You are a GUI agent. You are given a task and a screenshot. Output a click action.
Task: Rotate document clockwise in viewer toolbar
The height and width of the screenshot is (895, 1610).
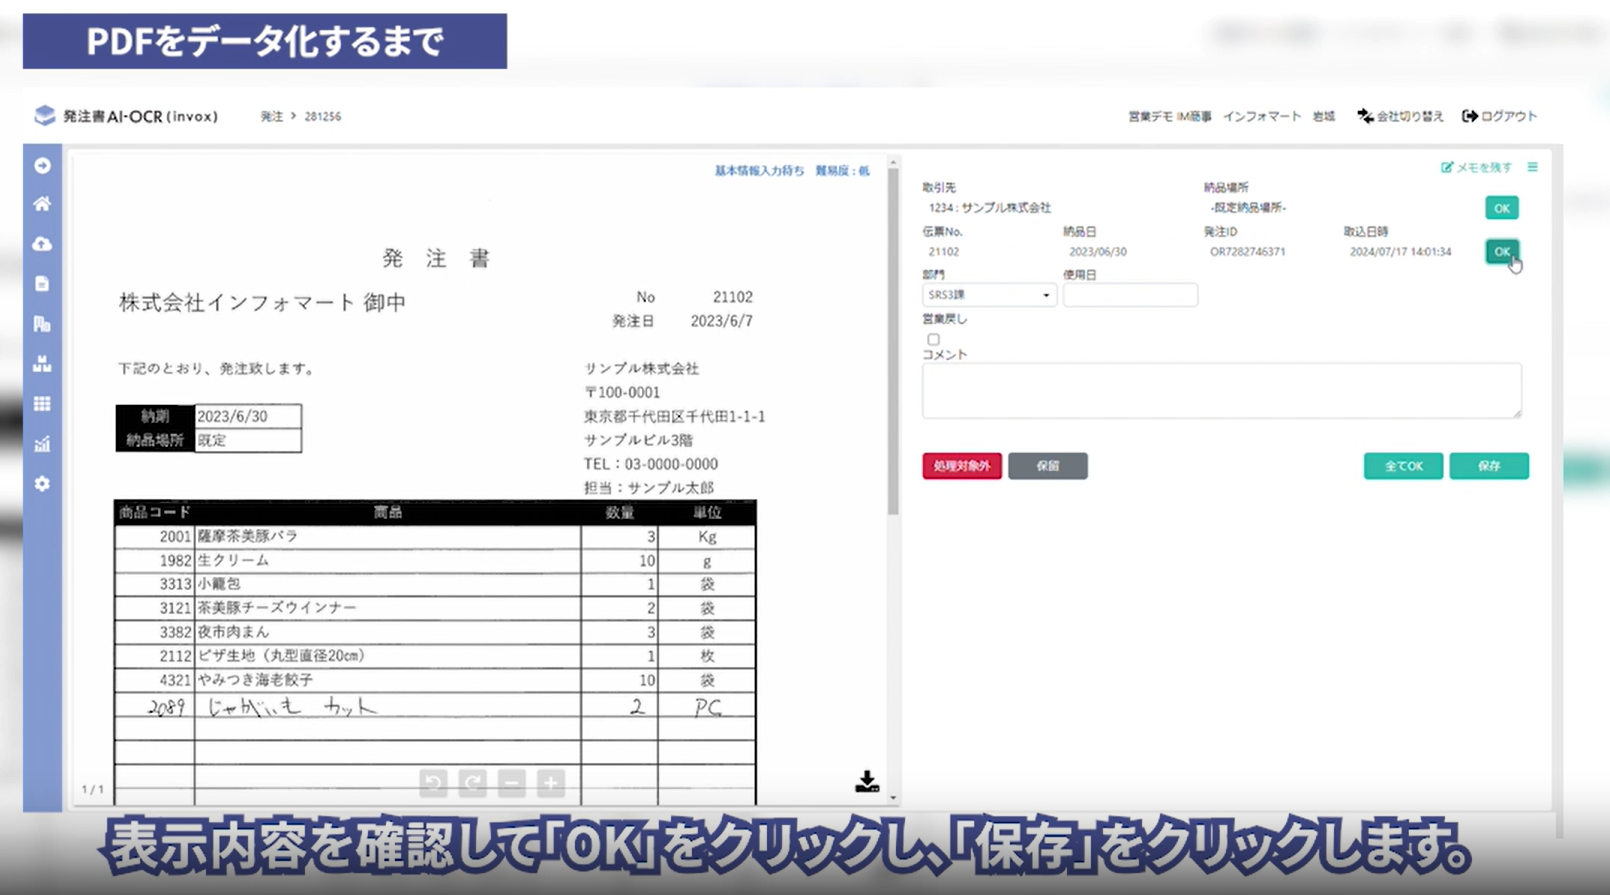472,783
